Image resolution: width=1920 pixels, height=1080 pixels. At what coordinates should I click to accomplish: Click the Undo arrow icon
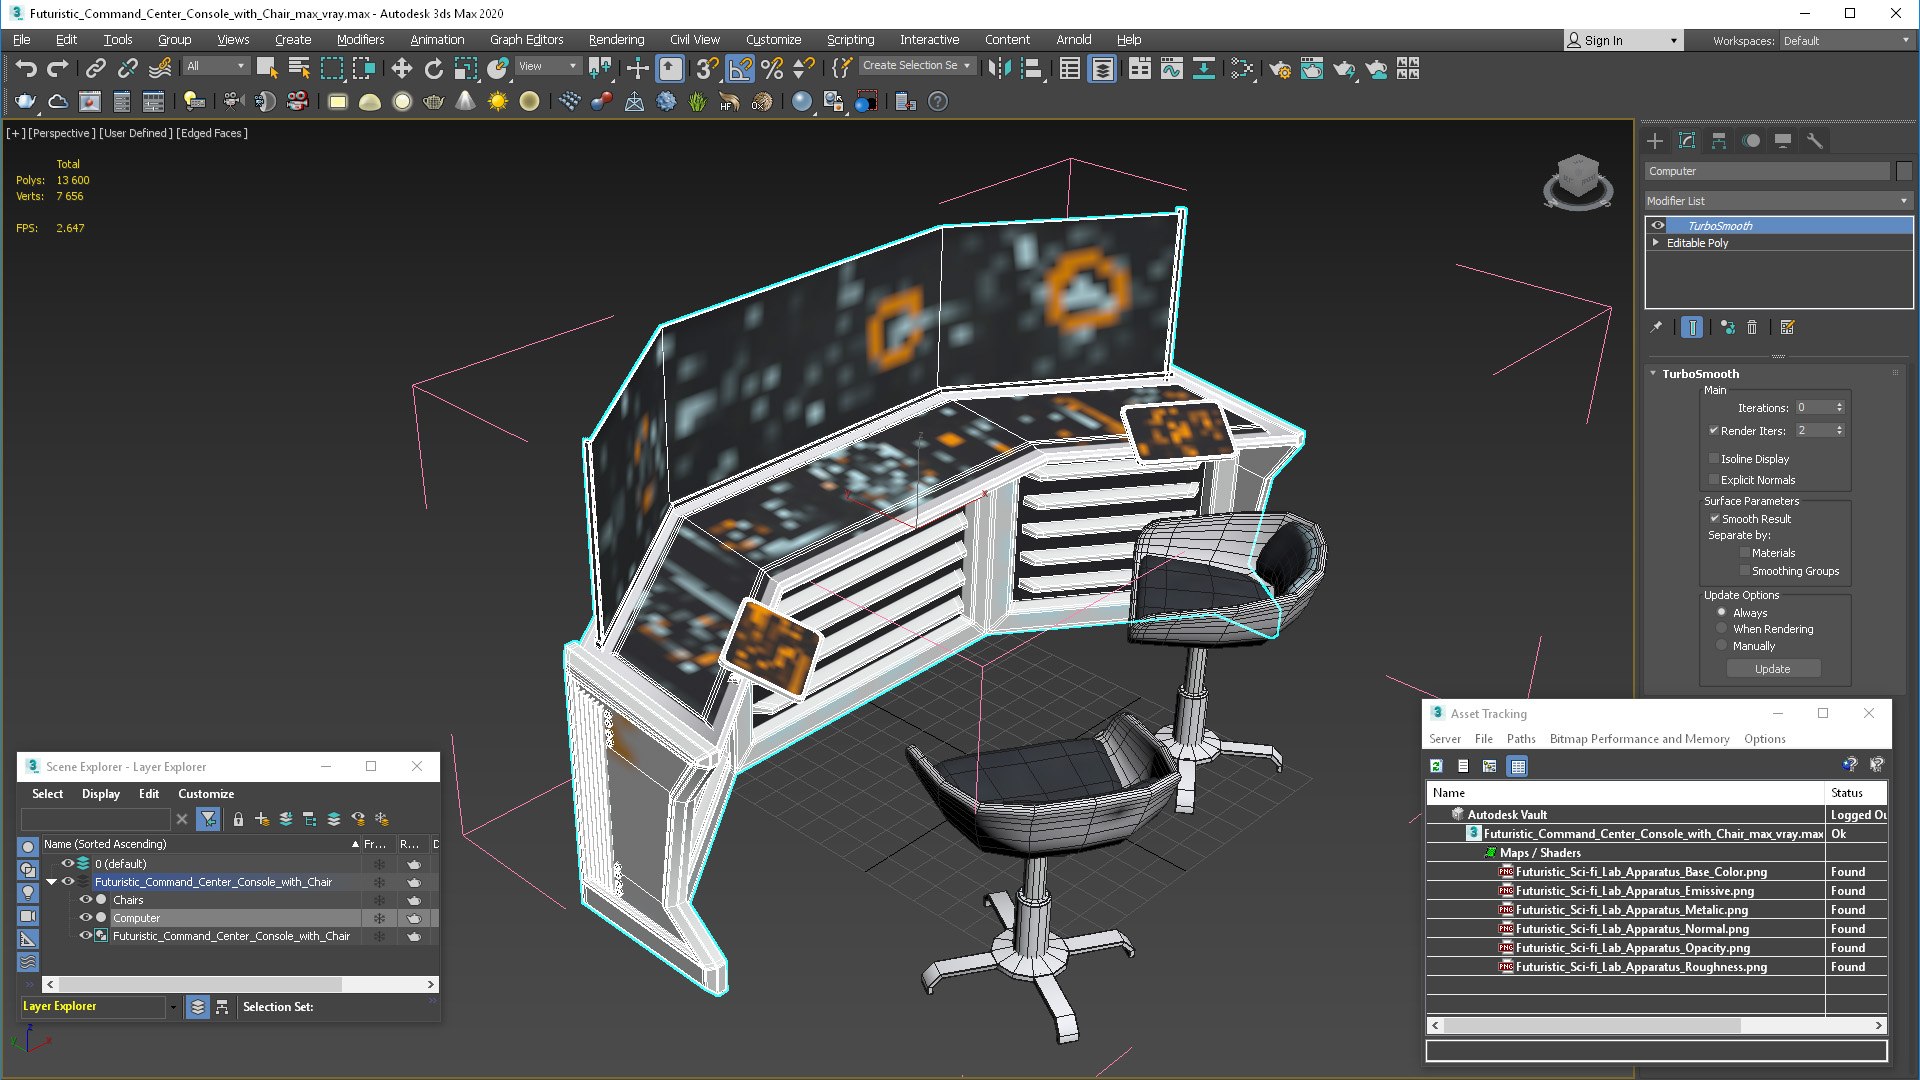26,68
